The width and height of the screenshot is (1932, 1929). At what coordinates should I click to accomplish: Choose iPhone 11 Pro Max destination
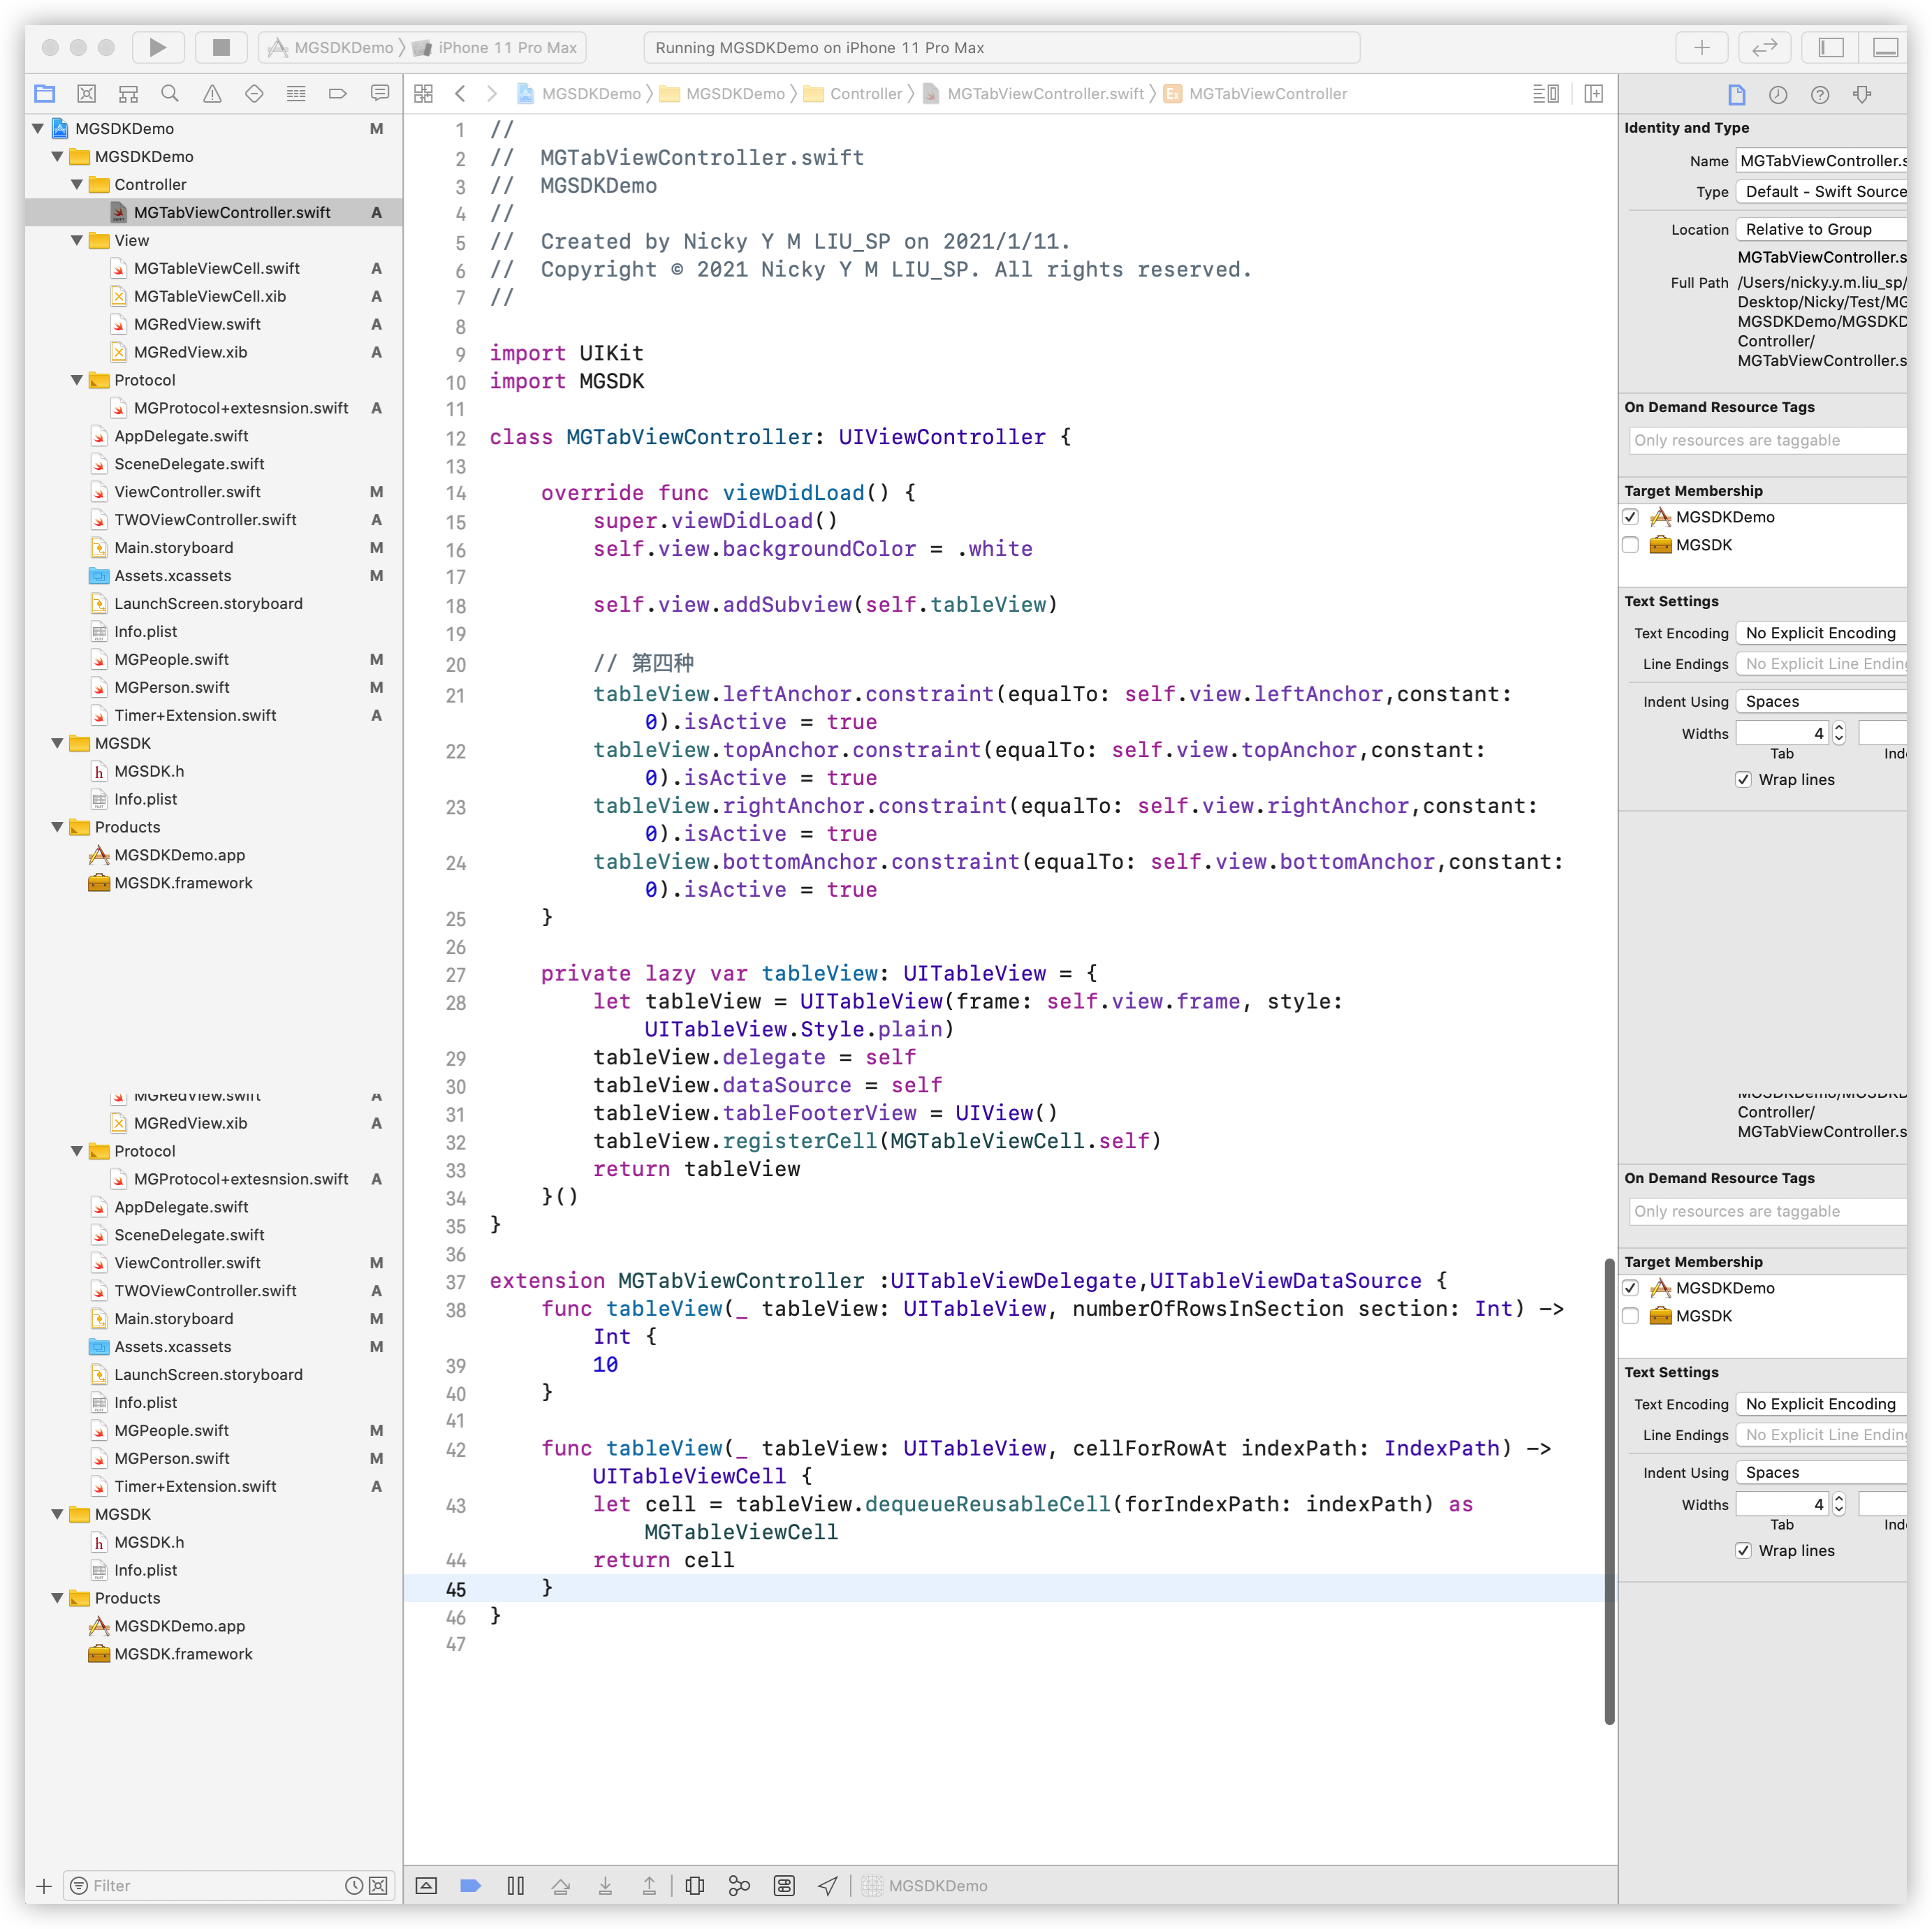click(506, 47)
